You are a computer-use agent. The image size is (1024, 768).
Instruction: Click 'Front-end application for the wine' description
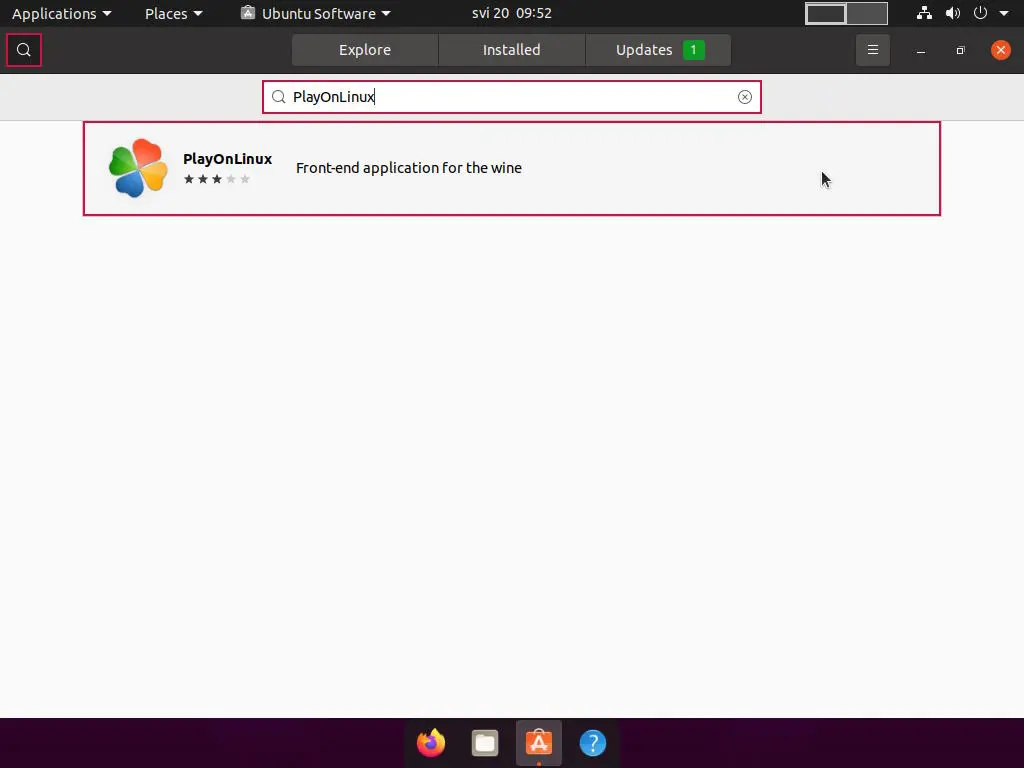click(409, 168)
